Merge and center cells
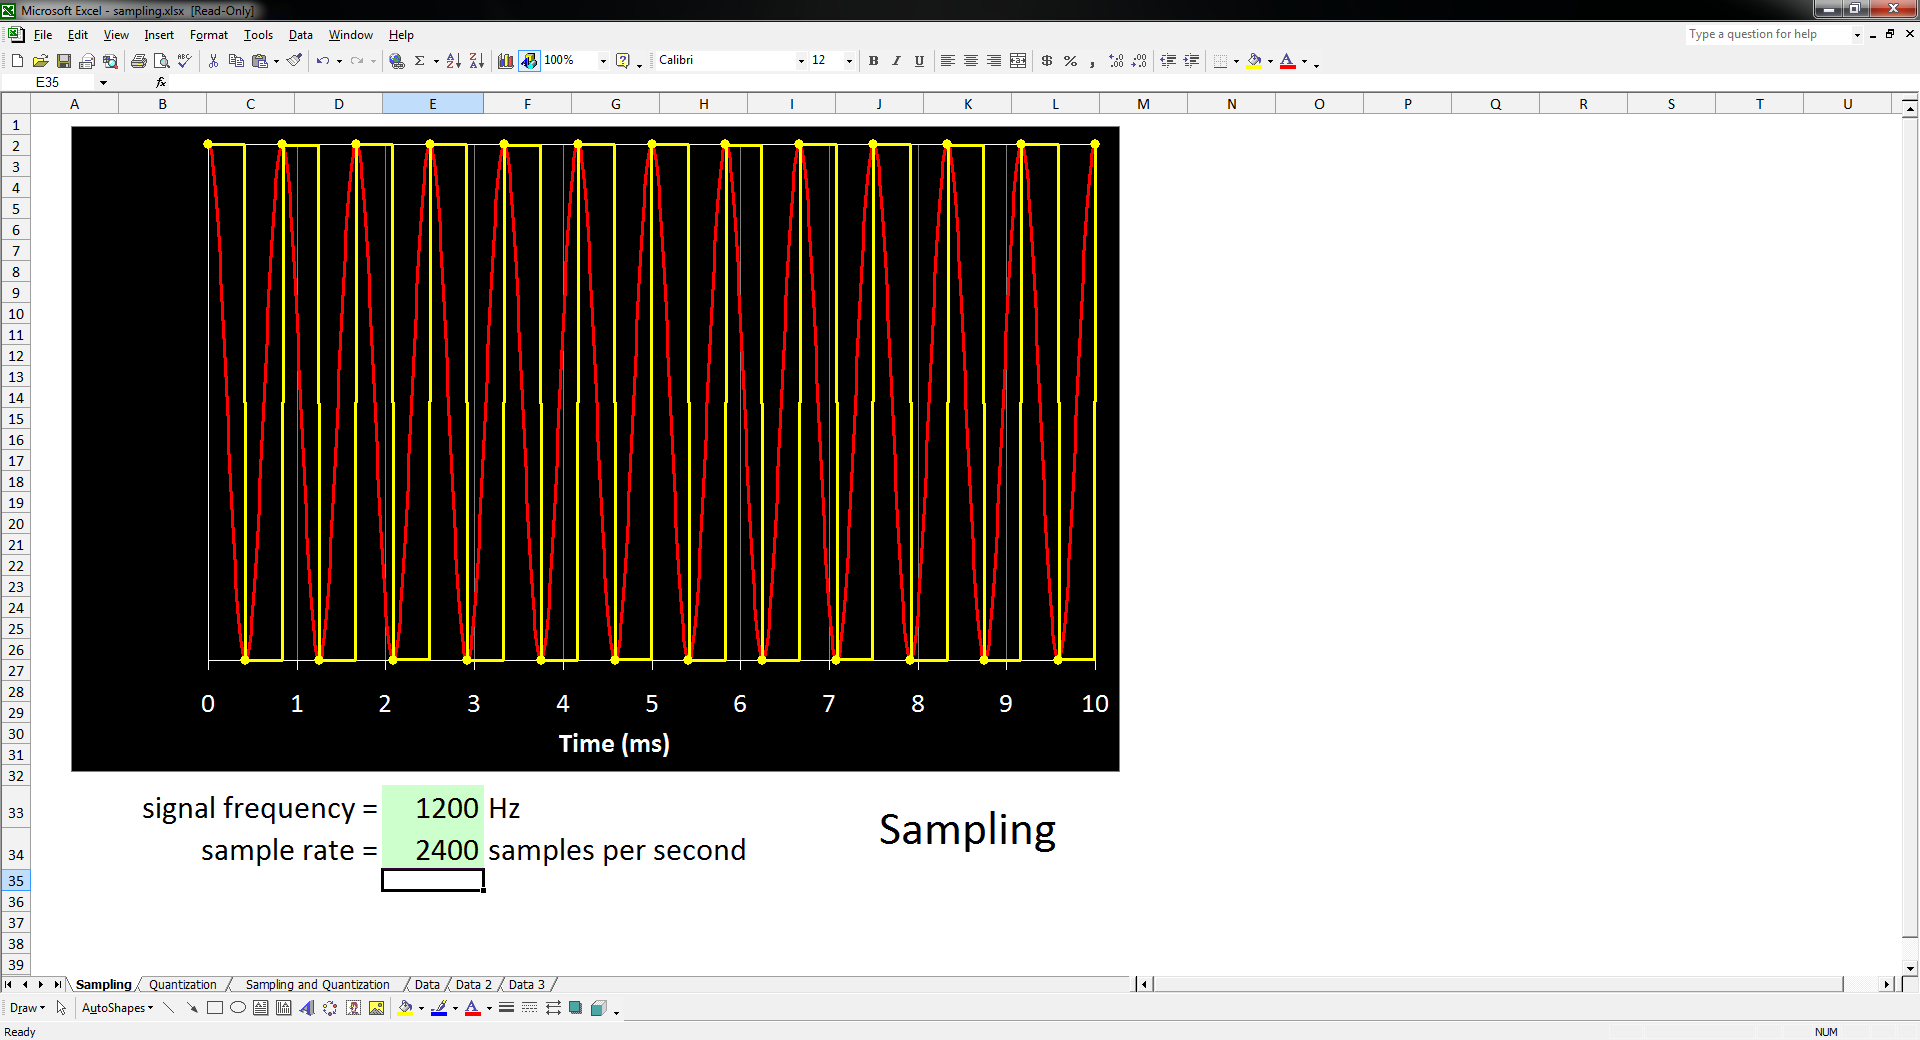The image size is (1920, 1040). click(1018, 61)
